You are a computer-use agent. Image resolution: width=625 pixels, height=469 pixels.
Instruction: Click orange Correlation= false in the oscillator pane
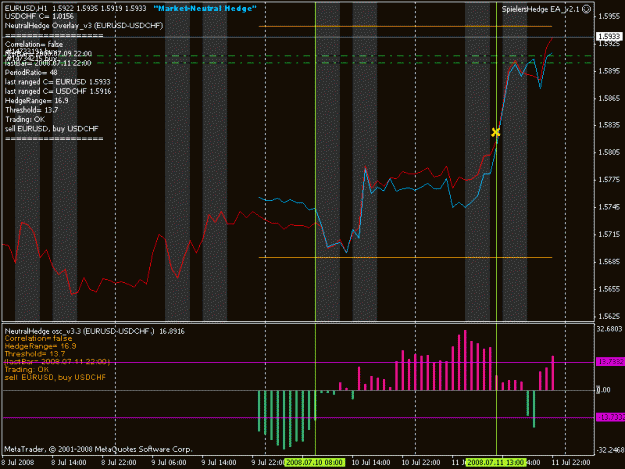tap(38, 339)
